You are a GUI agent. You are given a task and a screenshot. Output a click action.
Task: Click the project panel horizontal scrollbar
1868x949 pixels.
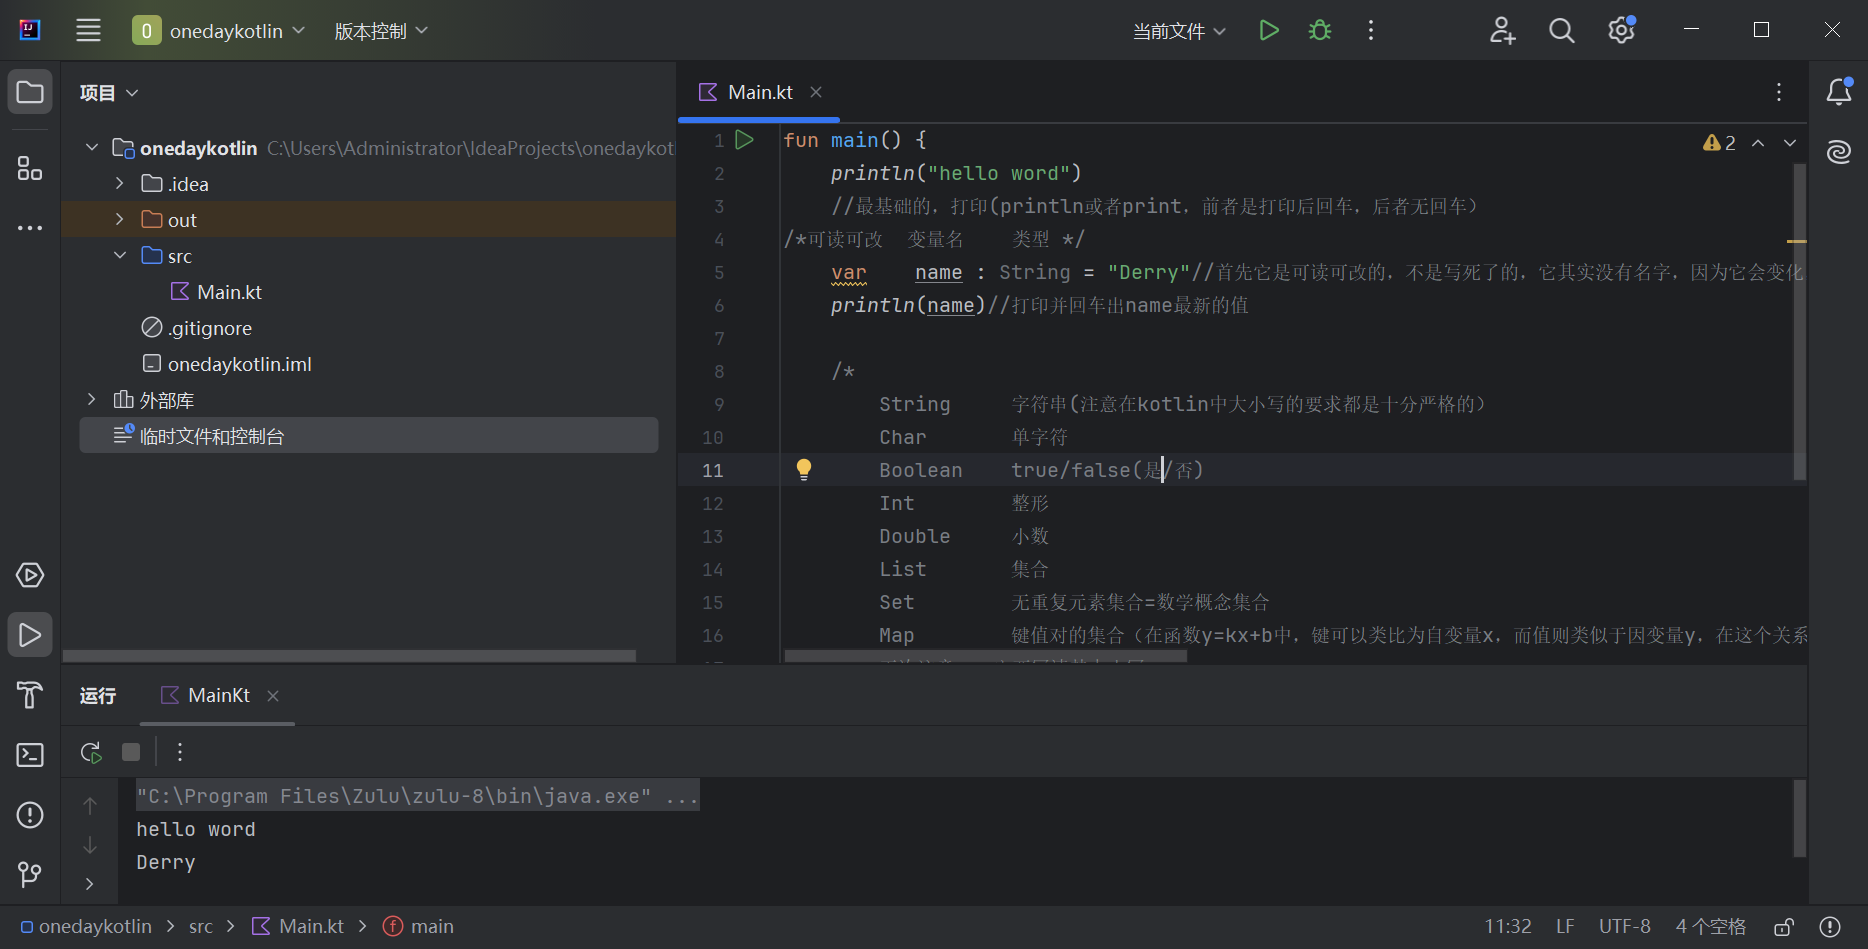pyautogui.click(x=349, y=656)
